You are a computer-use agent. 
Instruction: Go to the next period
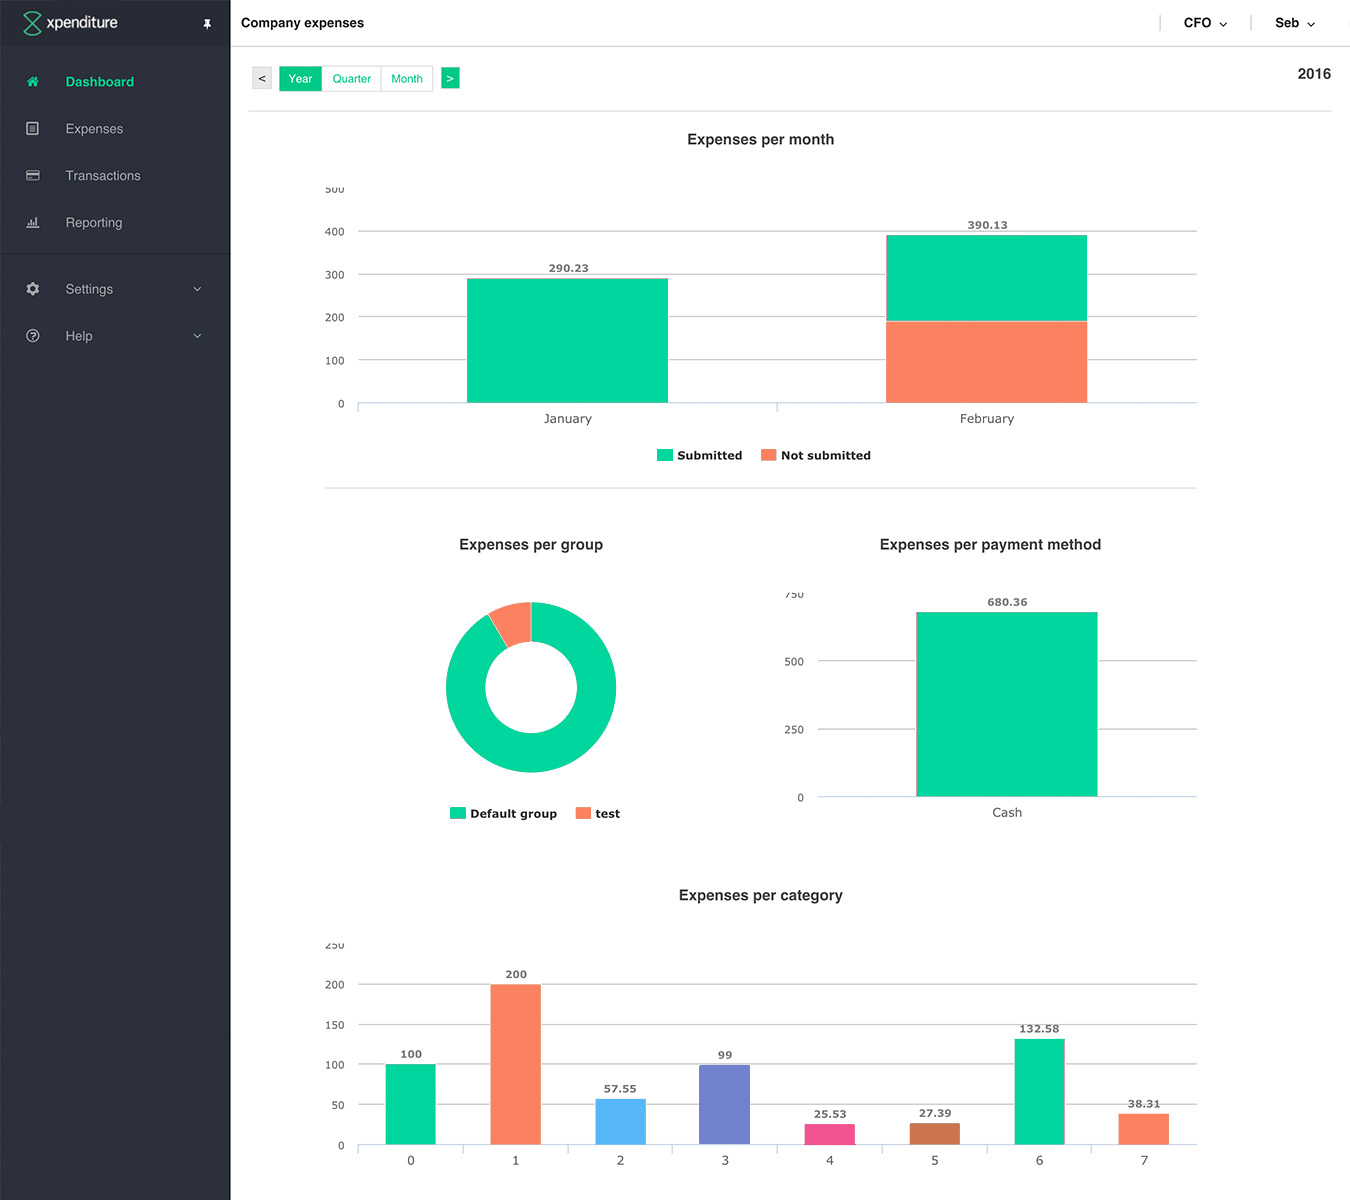(450, 78)
